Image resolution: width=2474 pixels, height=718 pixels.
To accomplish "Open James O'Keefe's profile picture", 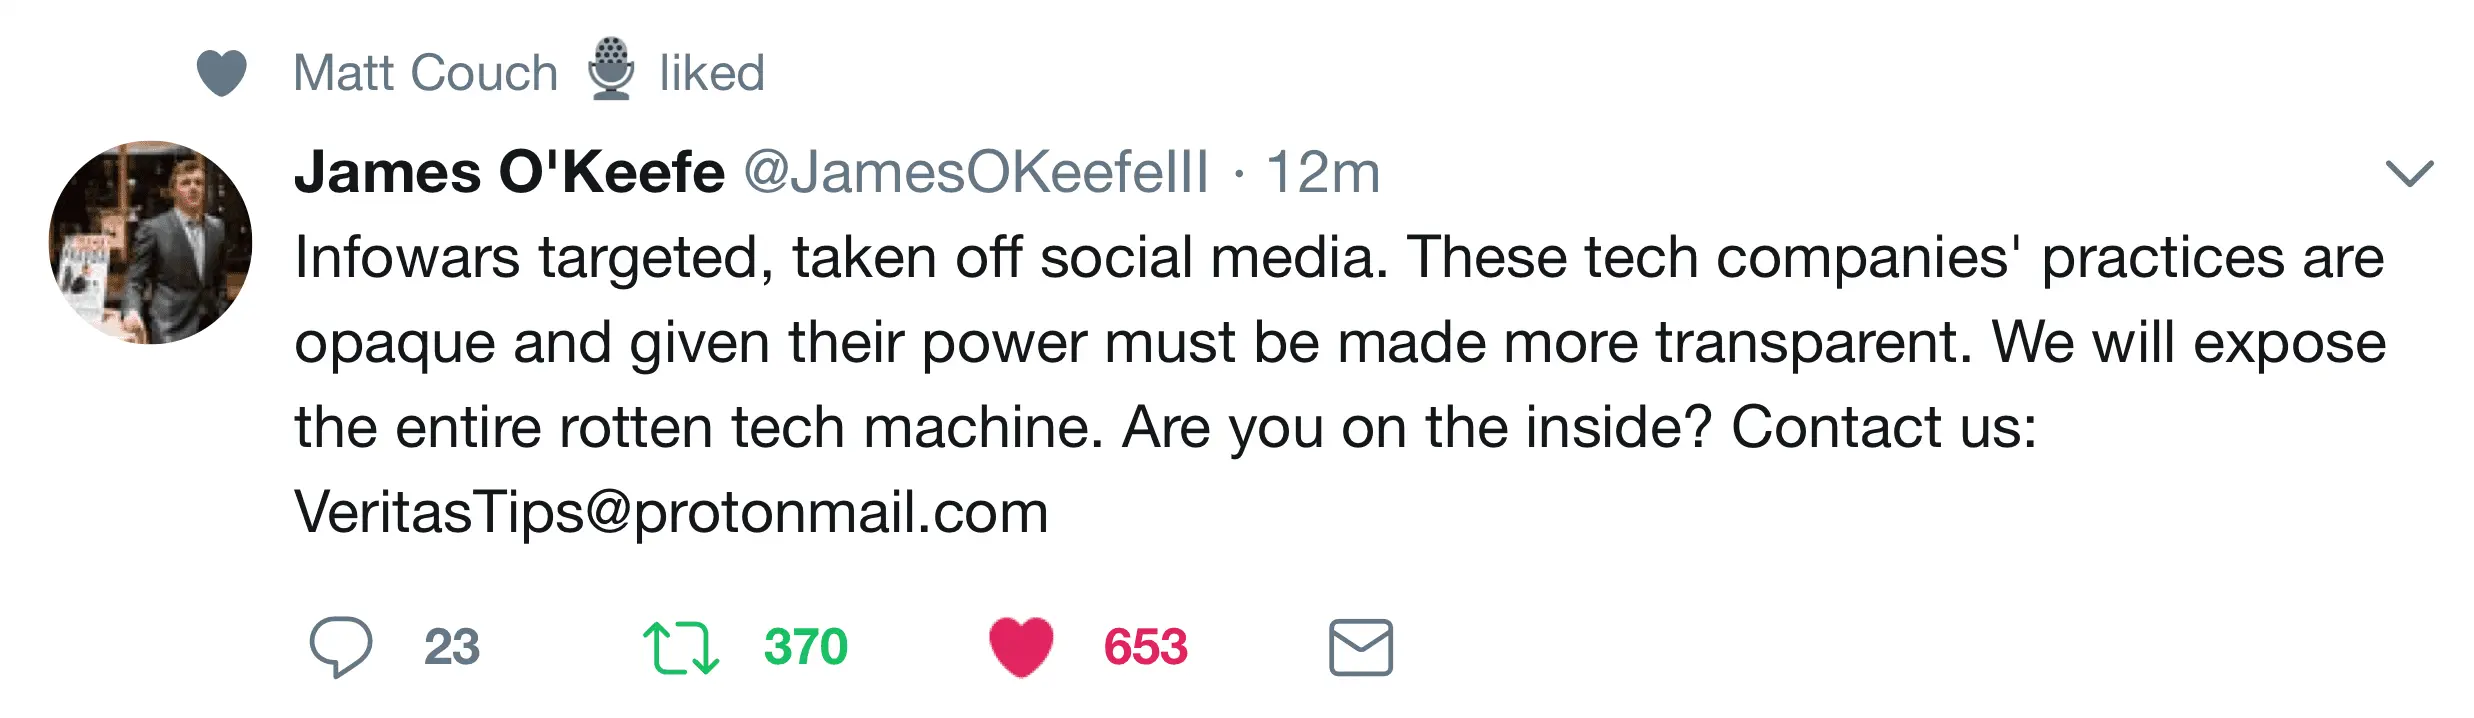I will pos(150,243).
